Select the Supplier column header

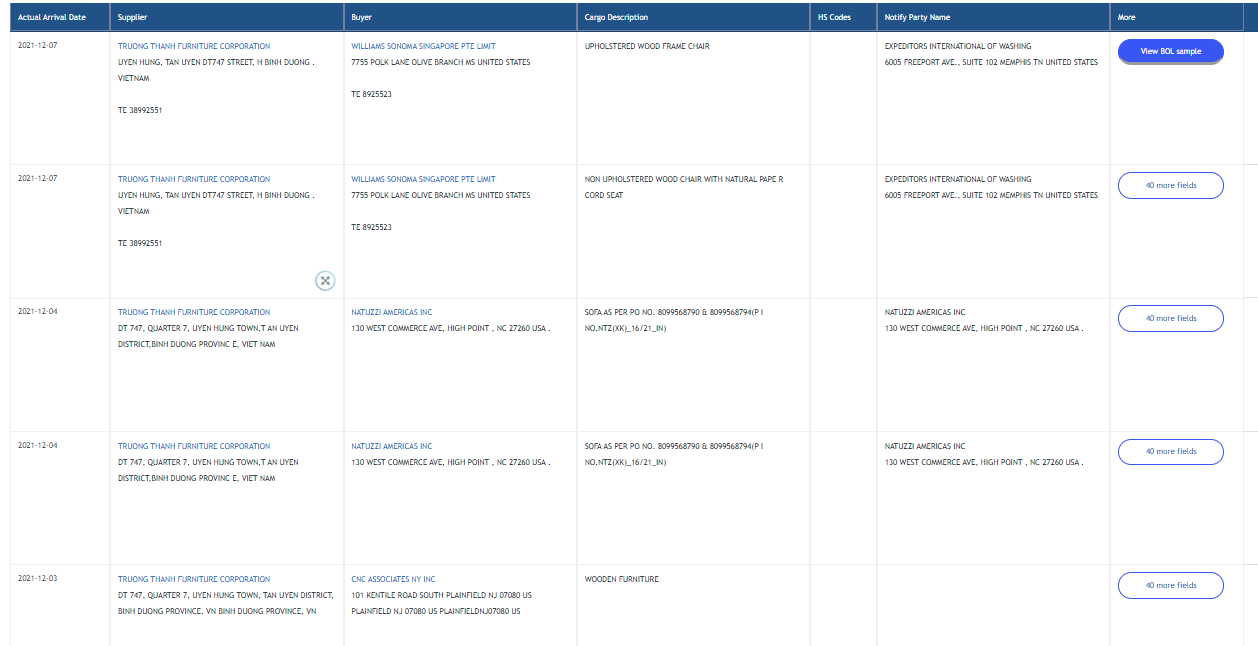click(x=133, y=17)
